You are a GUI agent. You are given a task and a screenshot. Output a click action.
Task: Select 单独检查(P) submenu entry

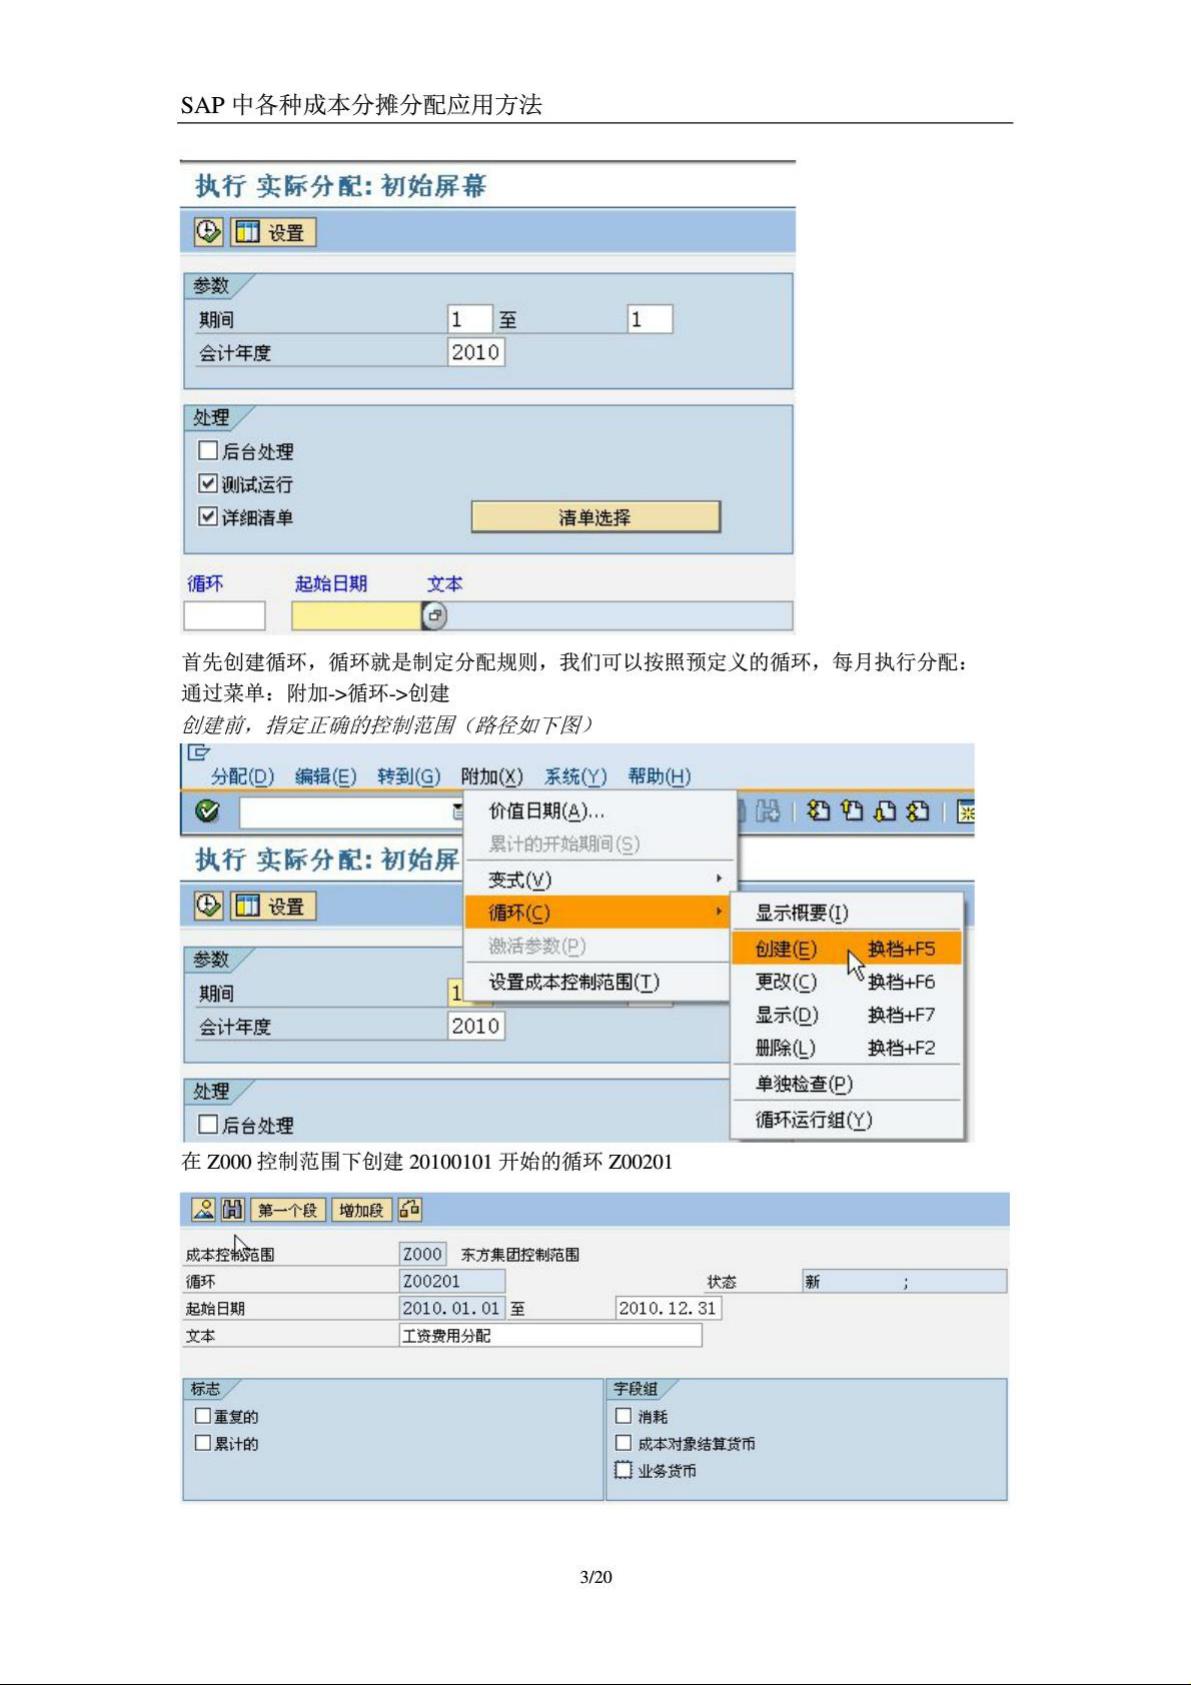tap(846, 1084)
